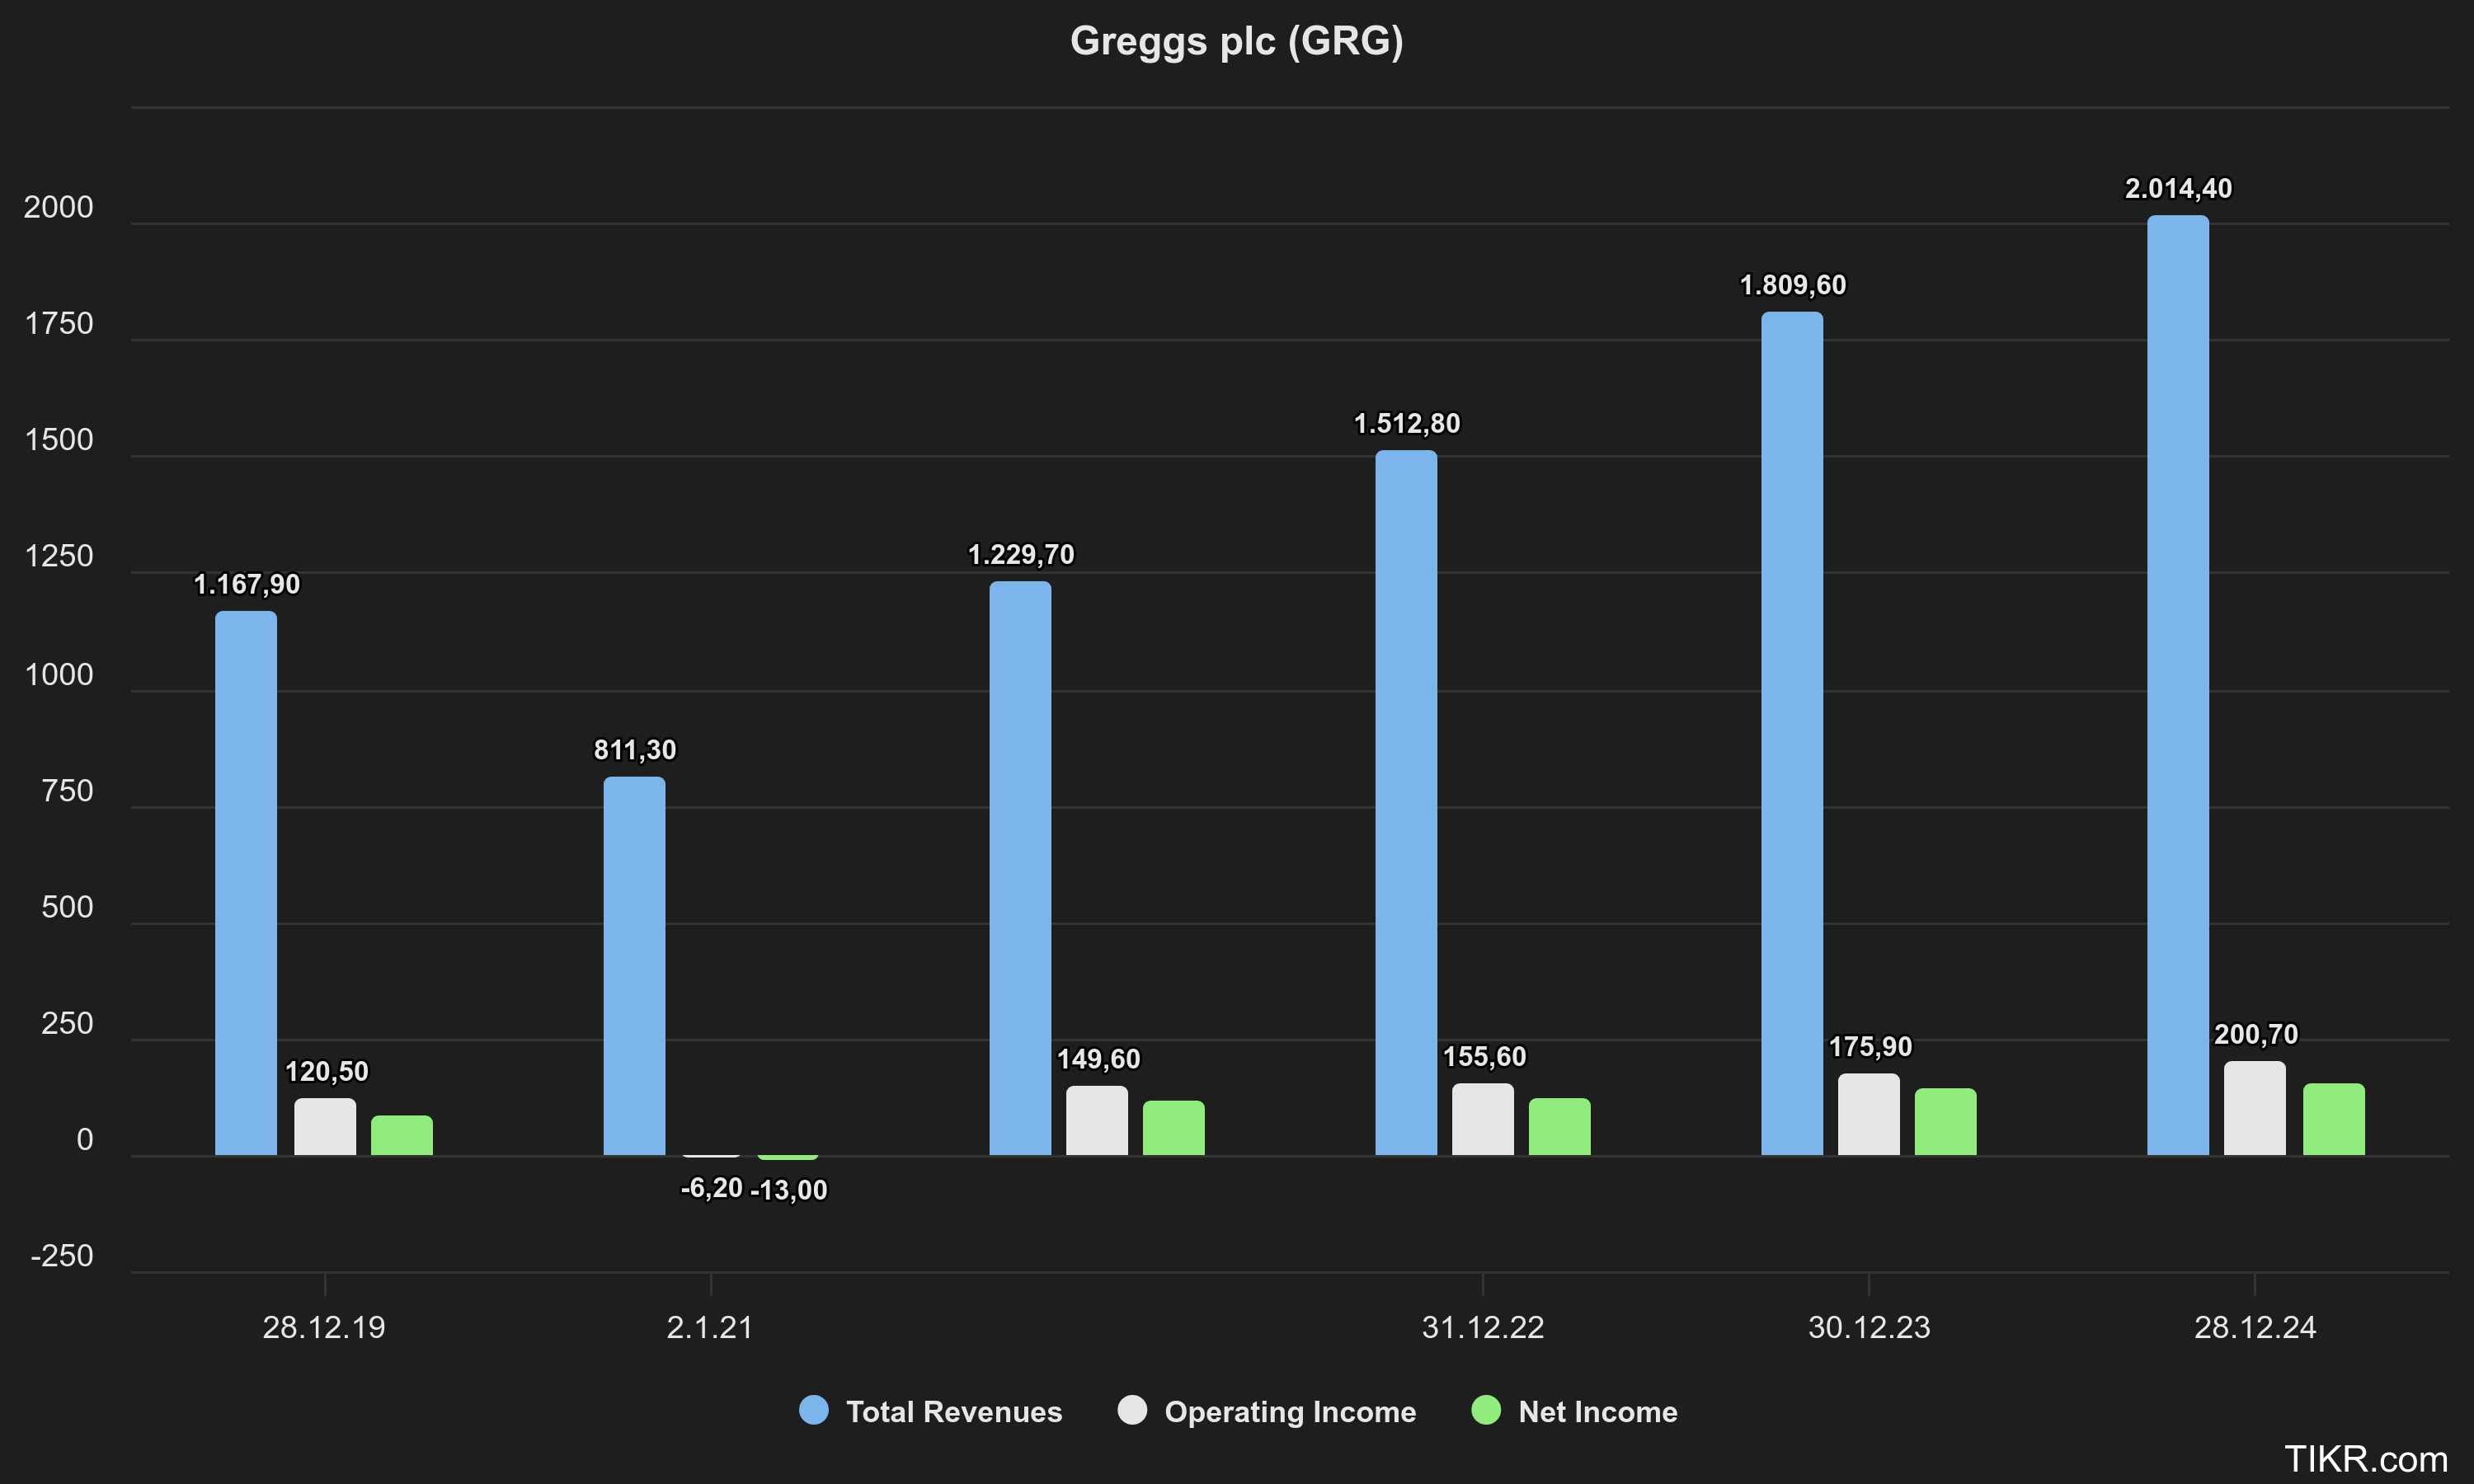This screenshot has width=2474, height=1484.
Task: Click the green Net Income legend dot
Action: pyautogui.click(x=1486, y=1410)
